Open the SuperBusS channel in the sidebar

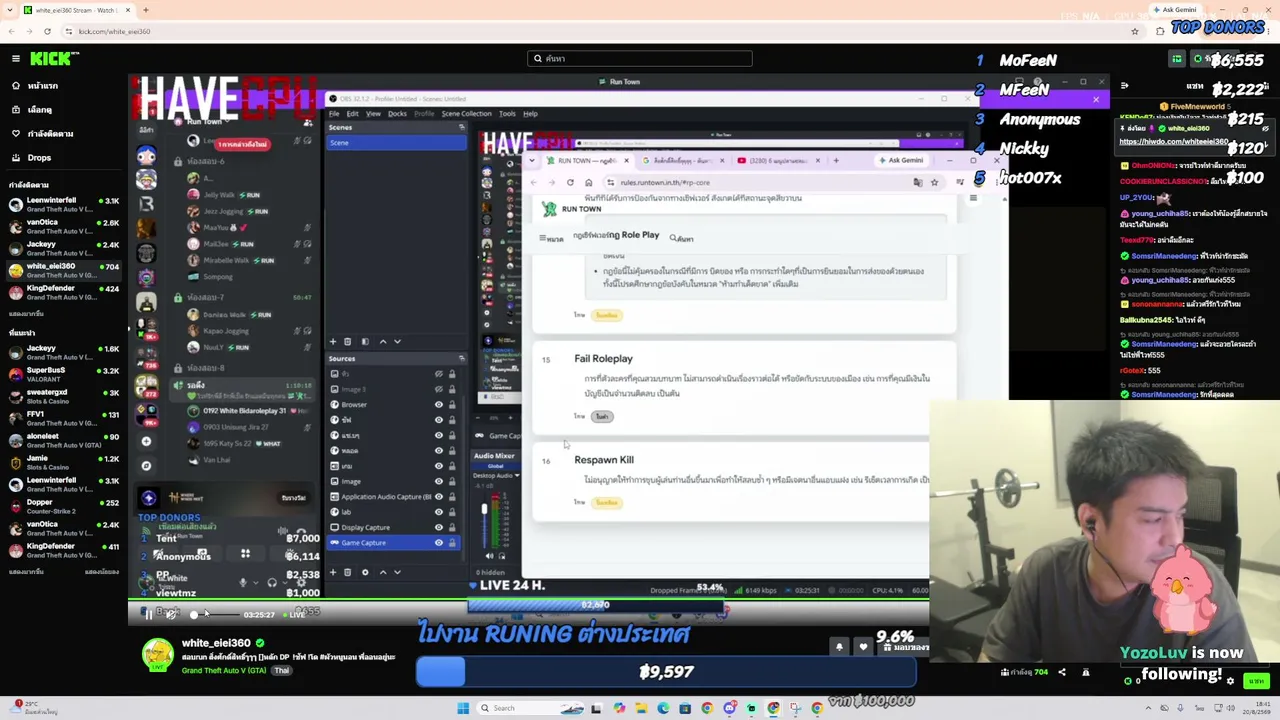pyautogui.click(x=64, y=374)
